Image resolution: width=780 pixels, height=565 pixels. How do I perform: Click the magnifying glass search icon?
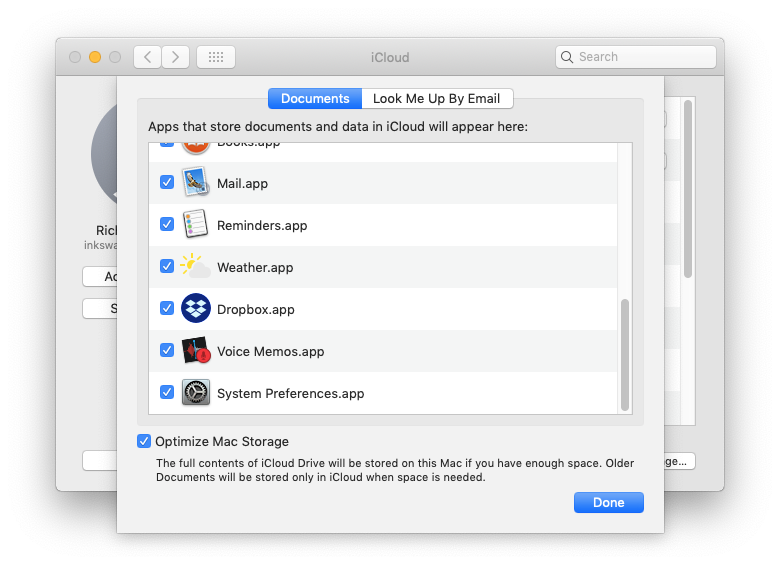coord(567,57)
